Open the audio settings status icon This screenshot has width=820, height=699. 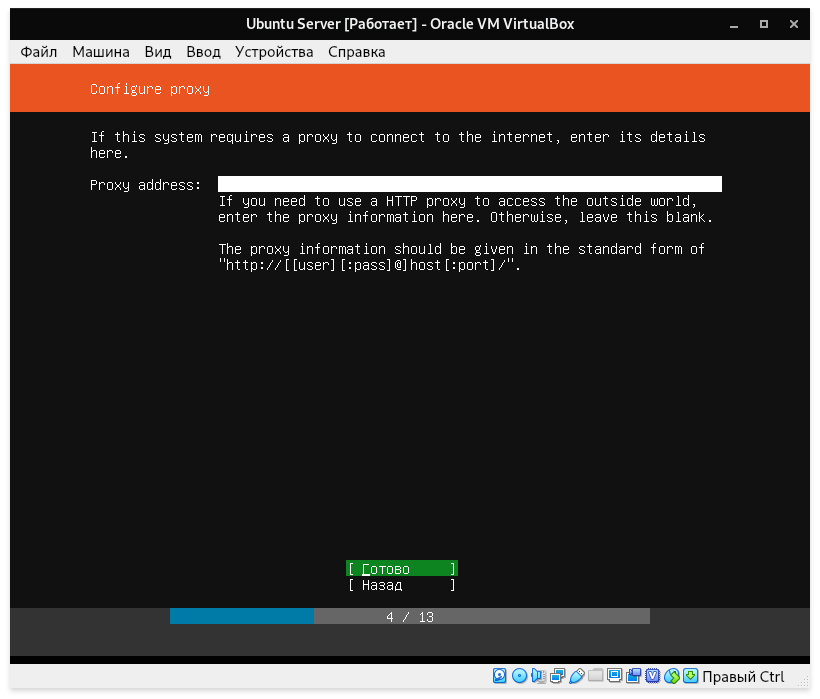[539, 676]
